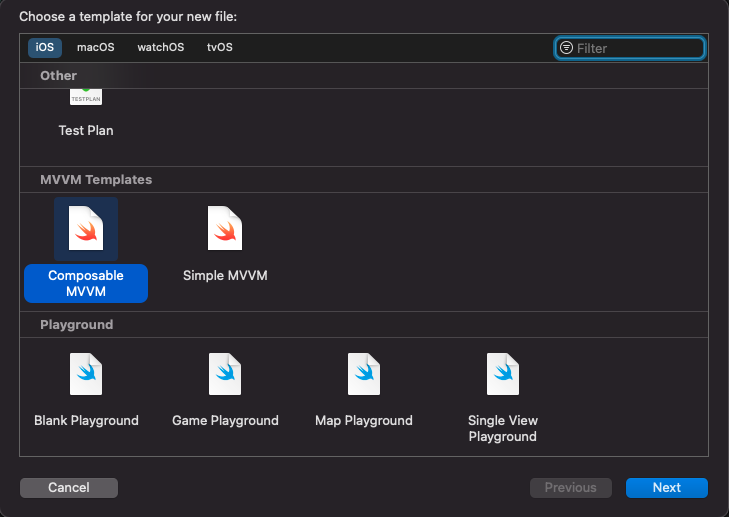Click the filter icon in the search field
This screenshot has height=517, width=729.
pyautogui.click(x=566, y=48)
